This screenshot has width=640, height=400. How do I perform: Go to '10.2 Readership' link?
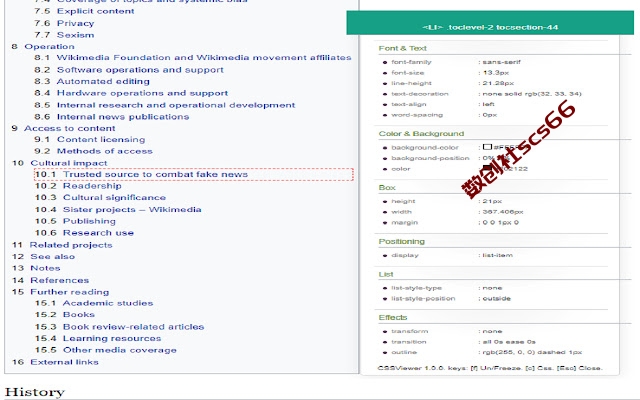(x=78, y=186)
